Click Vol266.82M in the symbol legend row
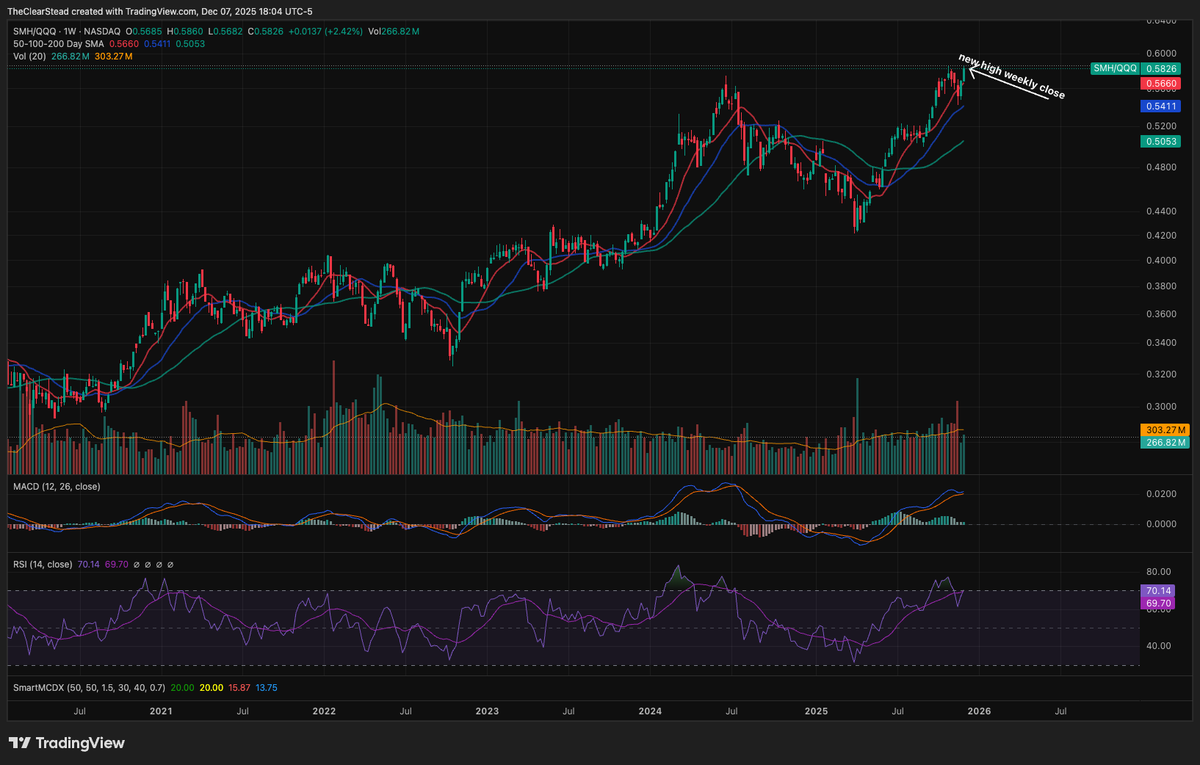 point(393,31)
